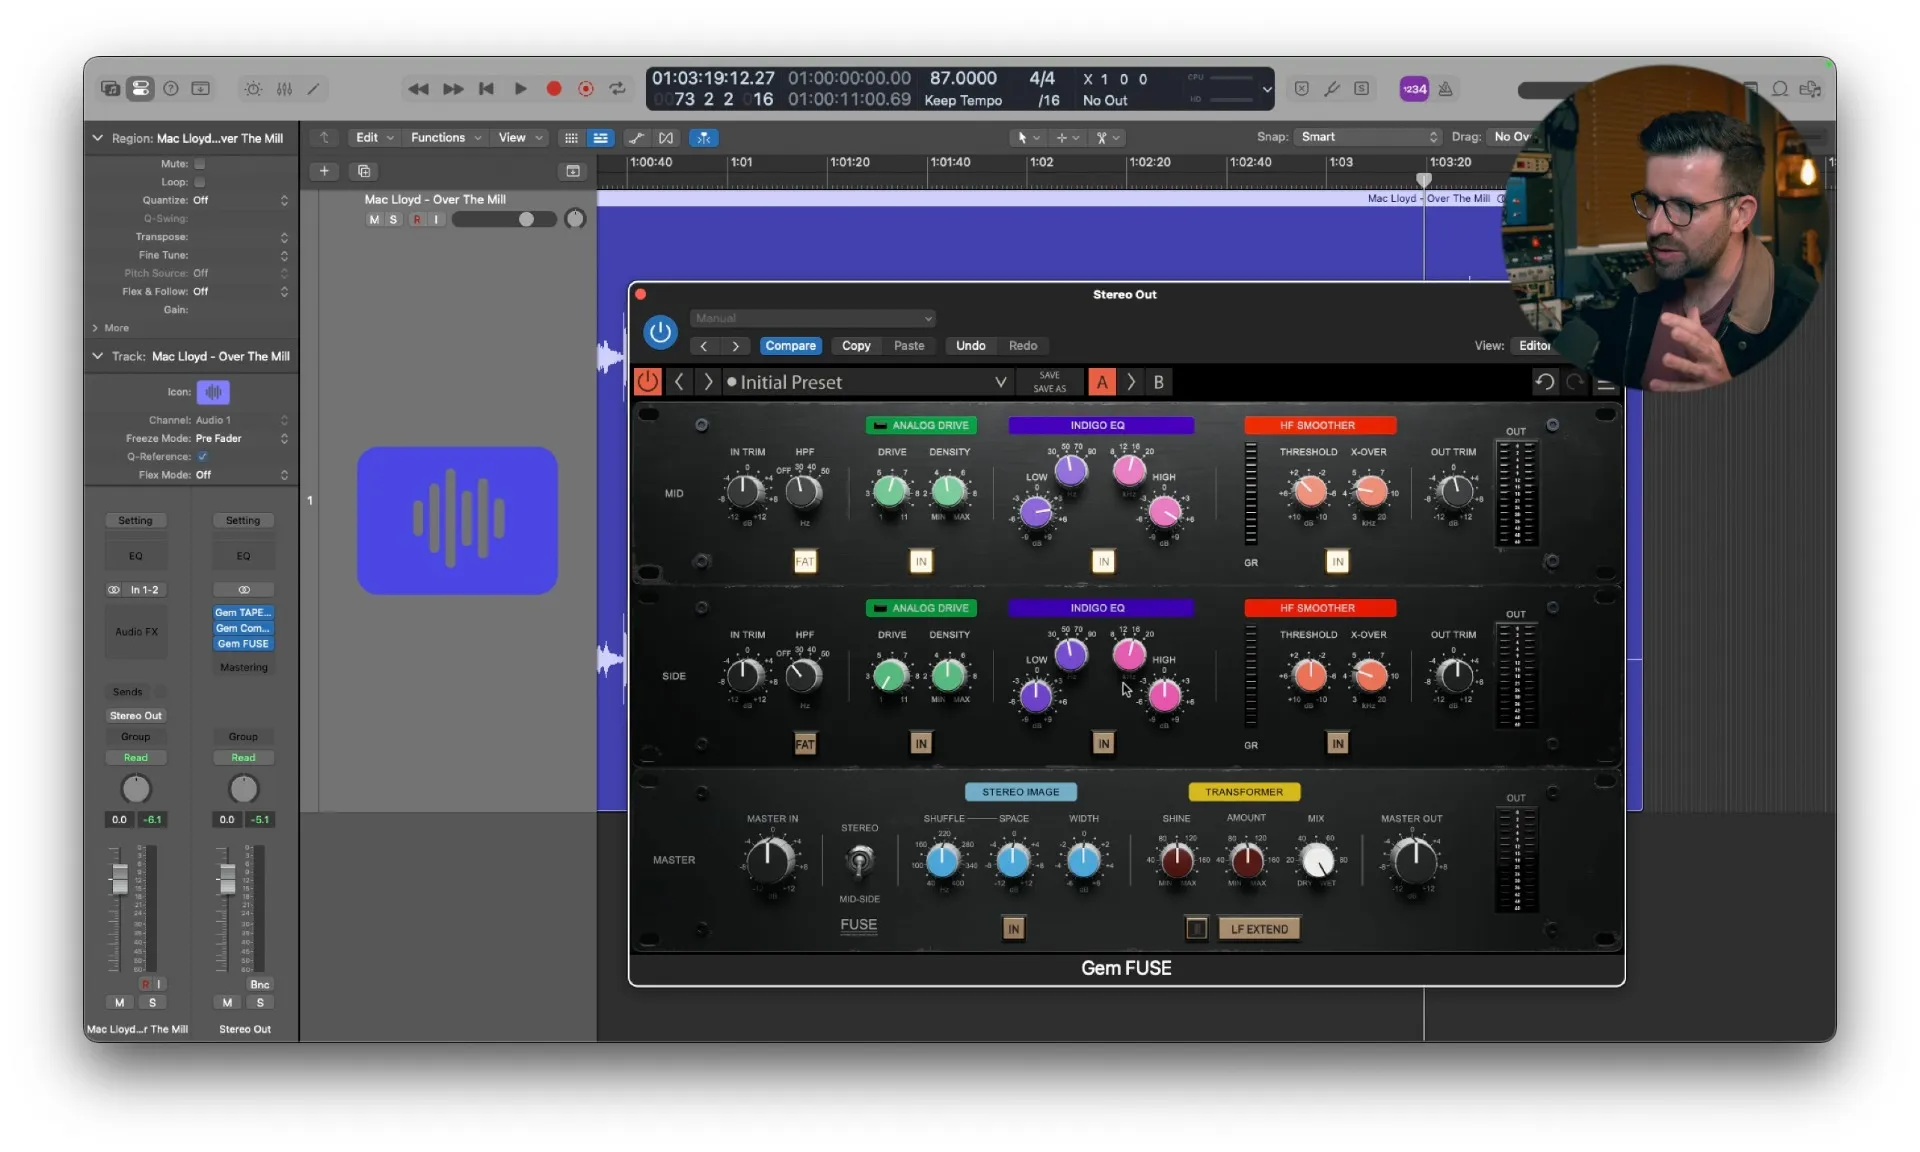Click the Compare button

790,346
